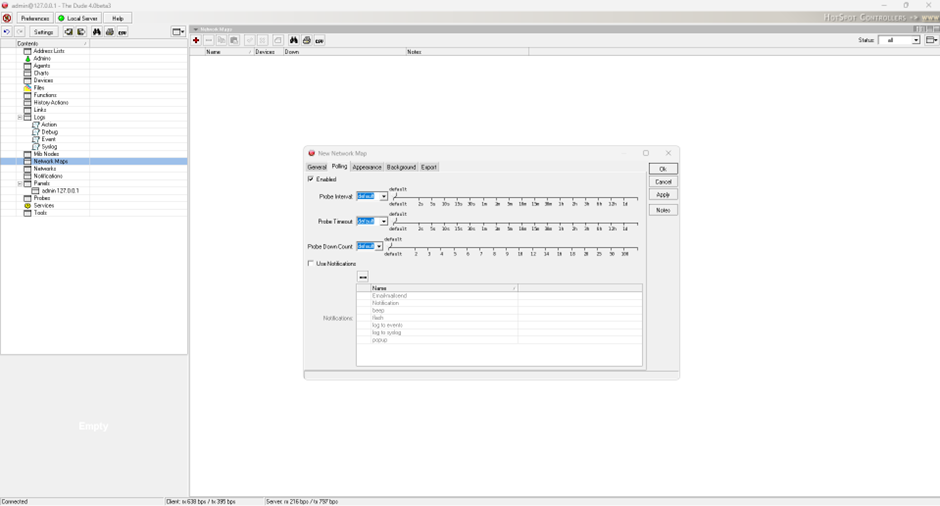
Task: Click the printer icon in the left toolbar
Action: pos(110,32)
